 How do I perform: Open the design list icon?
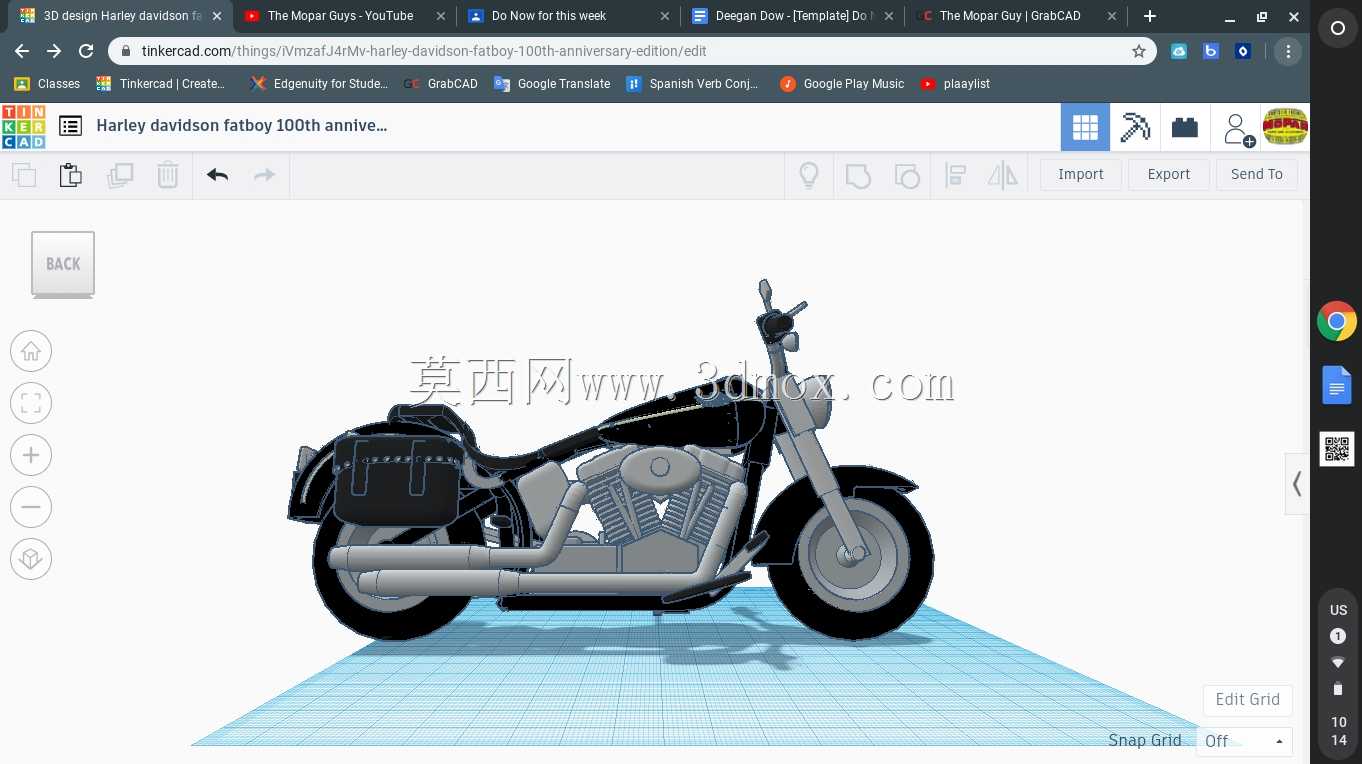(70, 126)
